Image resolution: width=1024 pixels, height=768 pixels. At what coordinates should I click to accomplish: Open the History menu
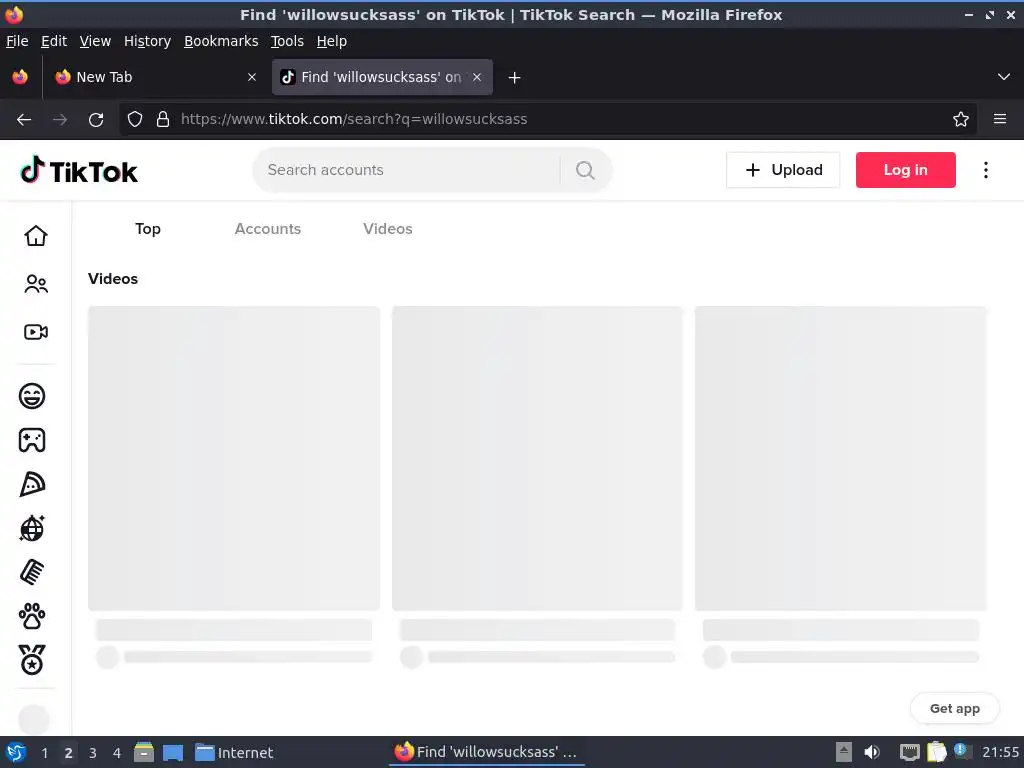148,41
